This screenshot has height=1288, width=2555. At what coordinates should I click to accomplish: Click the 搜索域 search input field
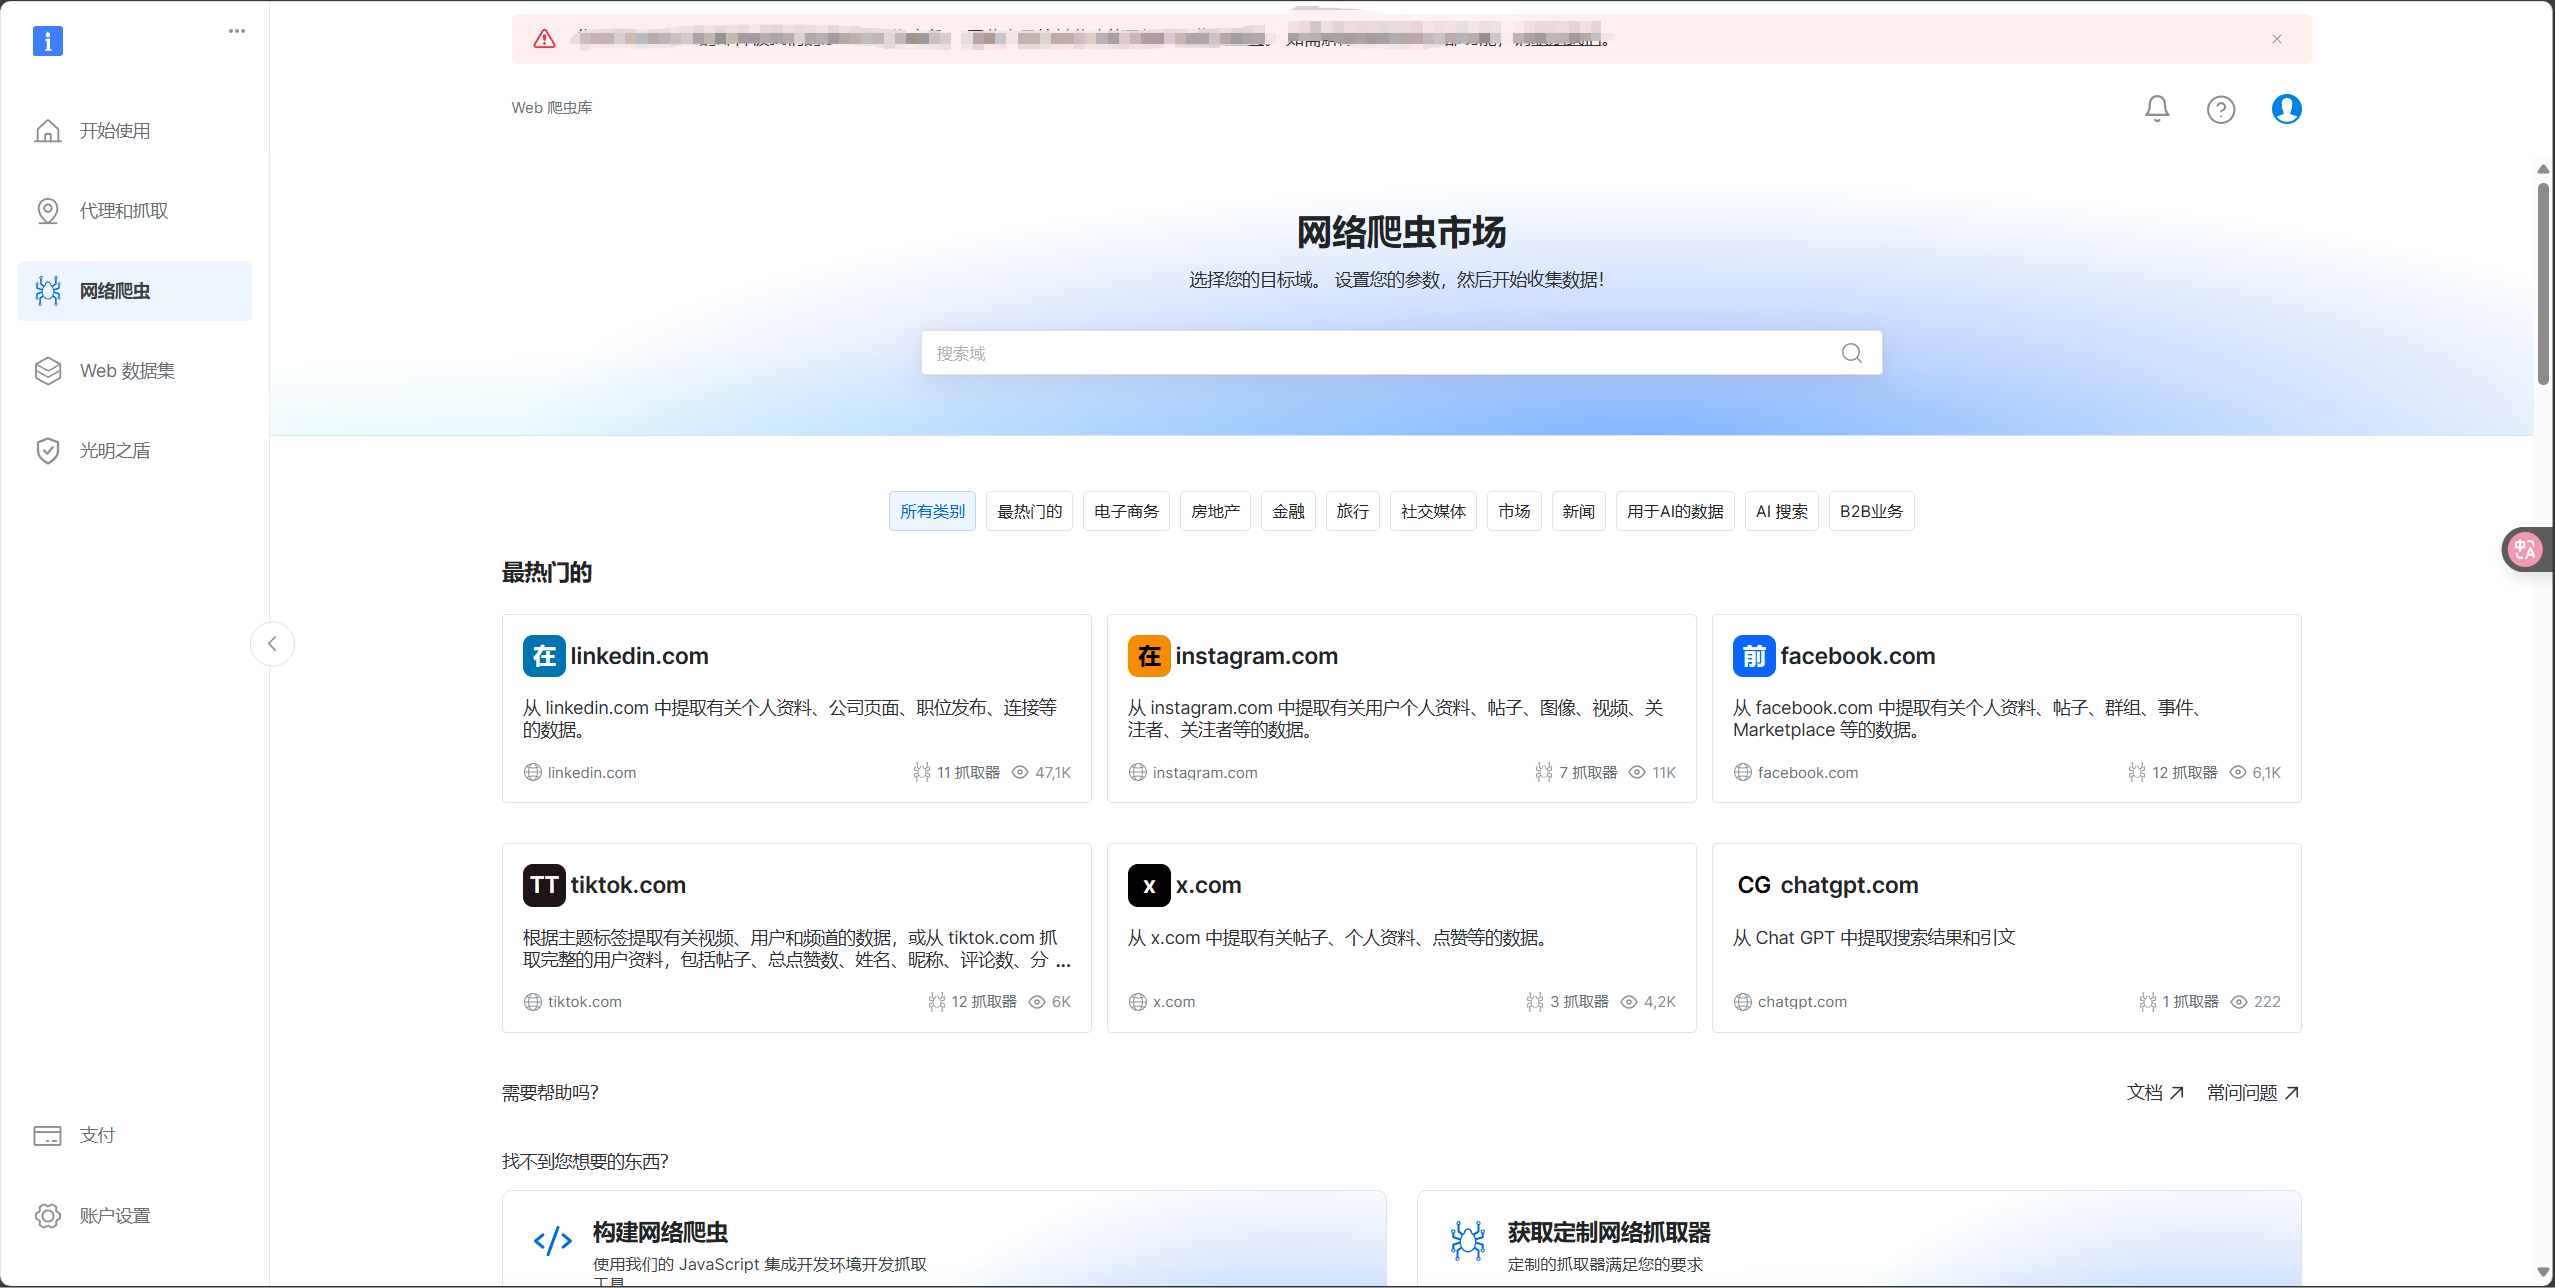coord(1380,353)
